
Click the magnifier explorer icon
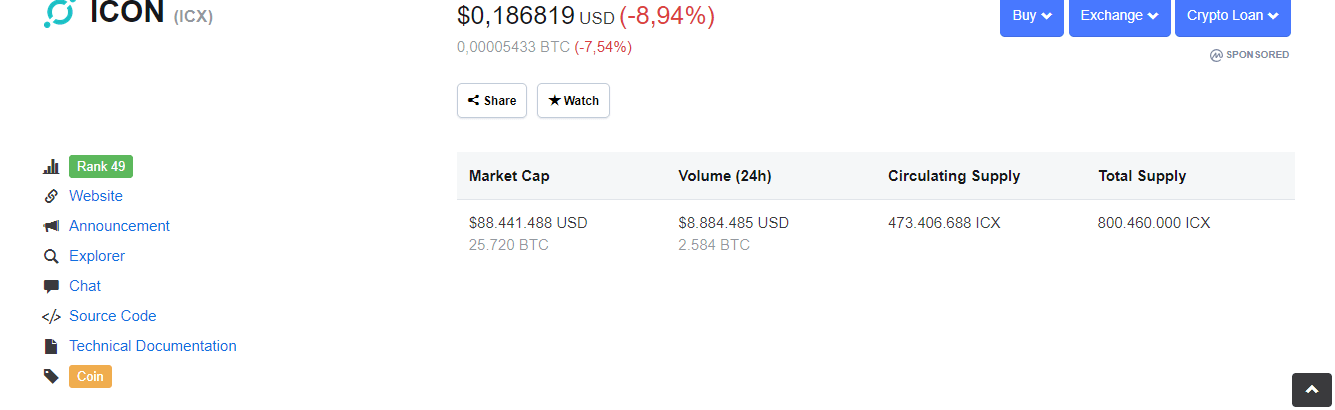coord(51,256)
